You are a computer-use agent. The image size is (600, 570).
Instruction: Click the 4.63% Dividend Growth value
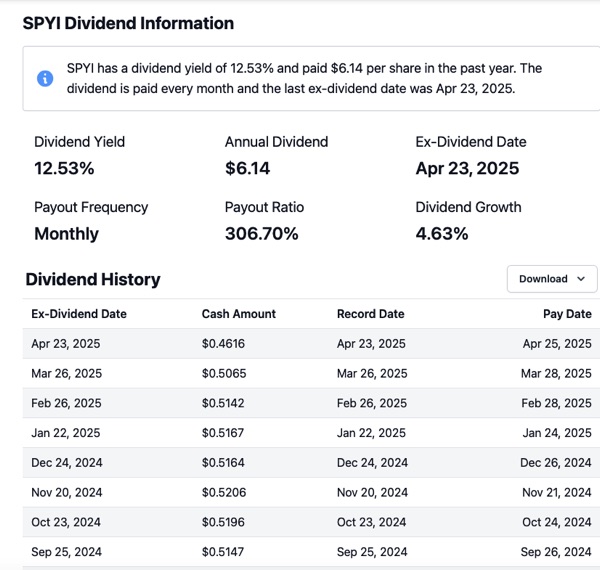442,234
